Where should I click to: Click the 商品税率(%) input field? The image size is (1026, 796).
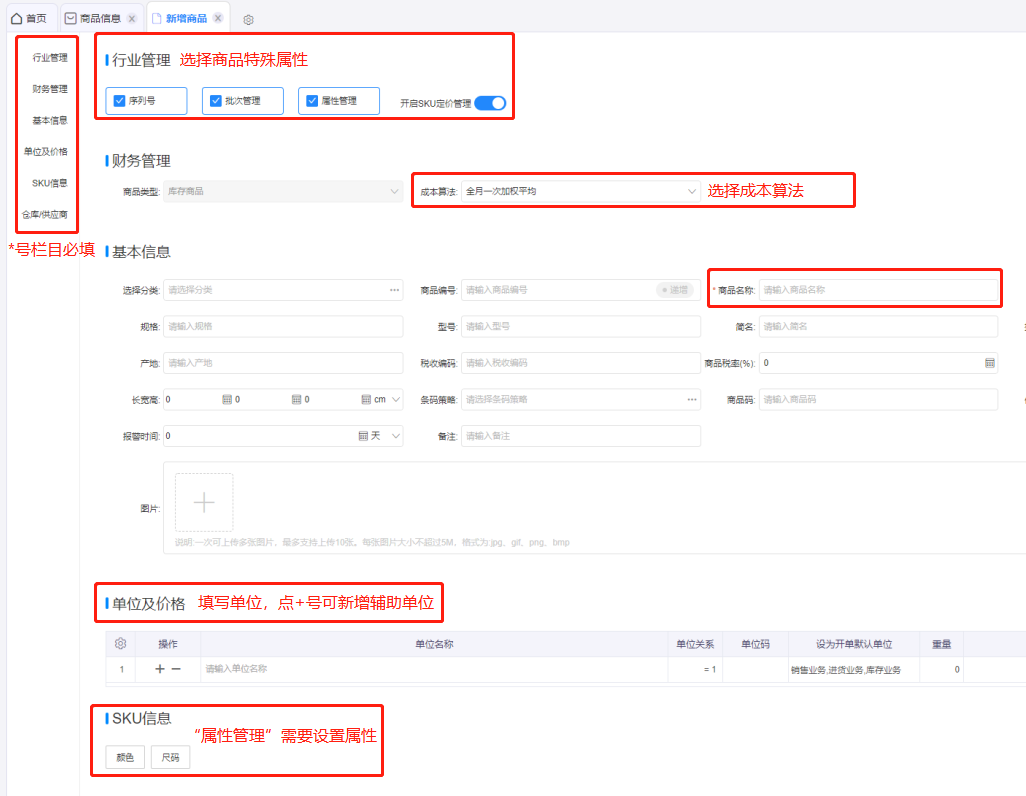[x=878, y=363]
